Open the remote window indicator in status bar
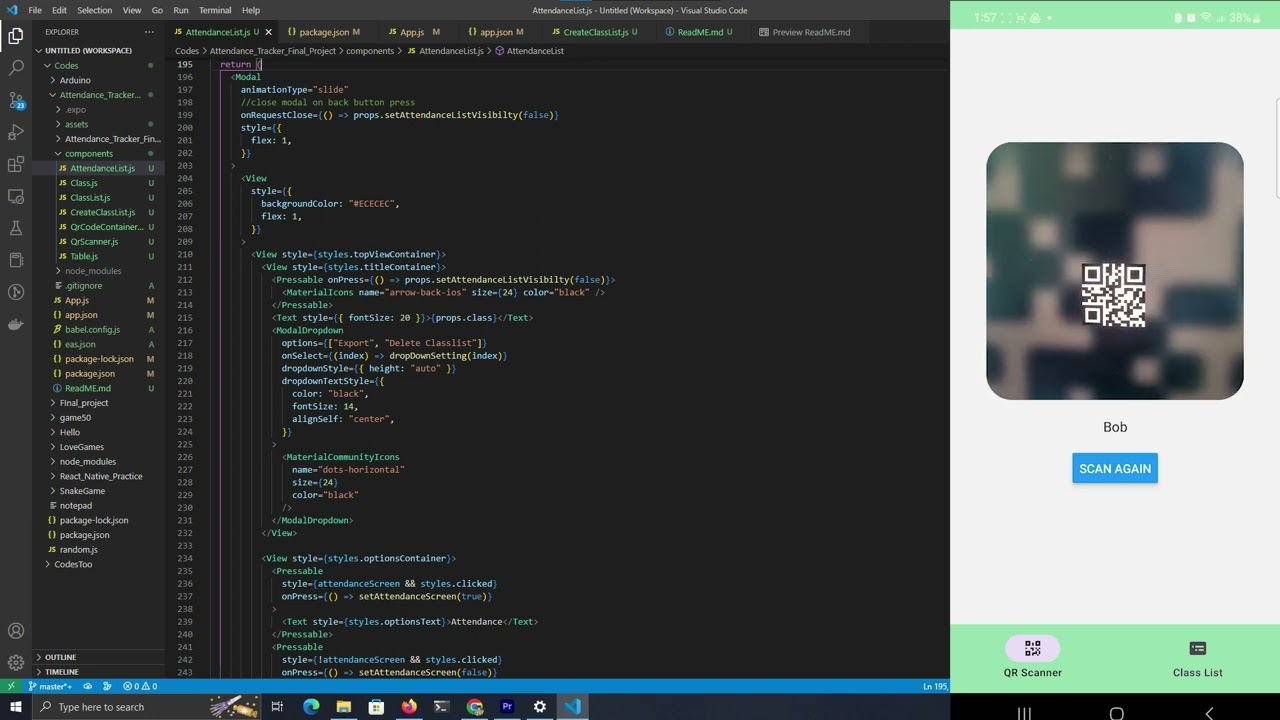 click(11, 686)
